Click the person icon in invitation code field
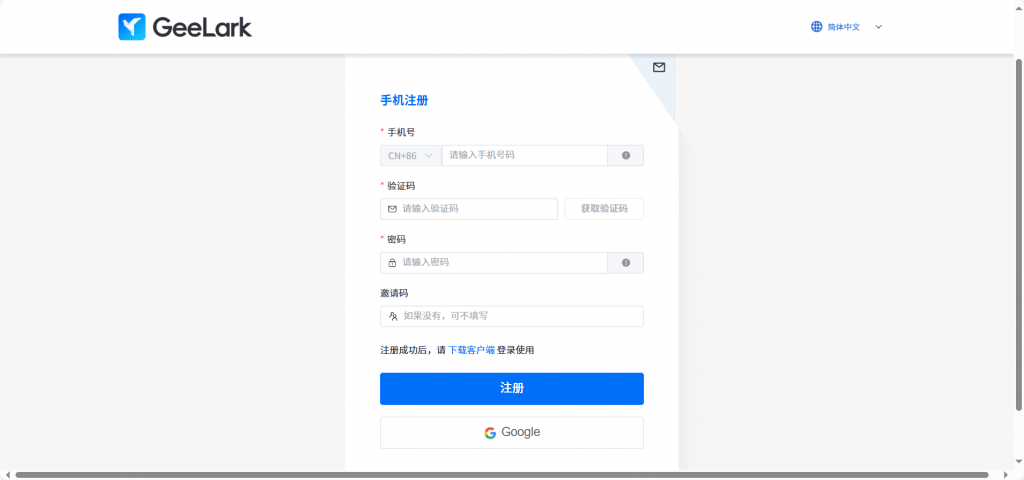This screenshot has height=480, width=1024. click(393, 316)
